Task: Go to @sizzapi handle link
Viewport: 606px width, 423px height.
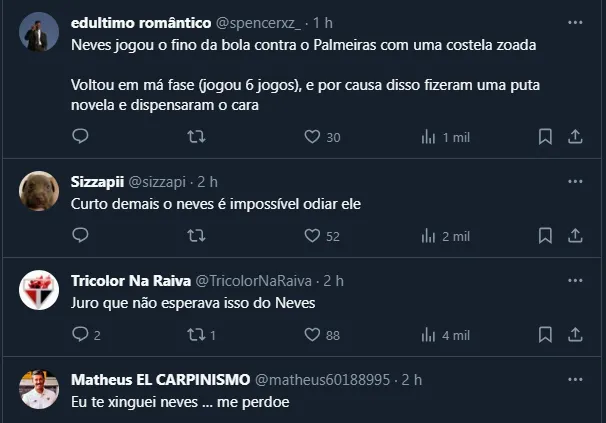Action: pos(159,181)
